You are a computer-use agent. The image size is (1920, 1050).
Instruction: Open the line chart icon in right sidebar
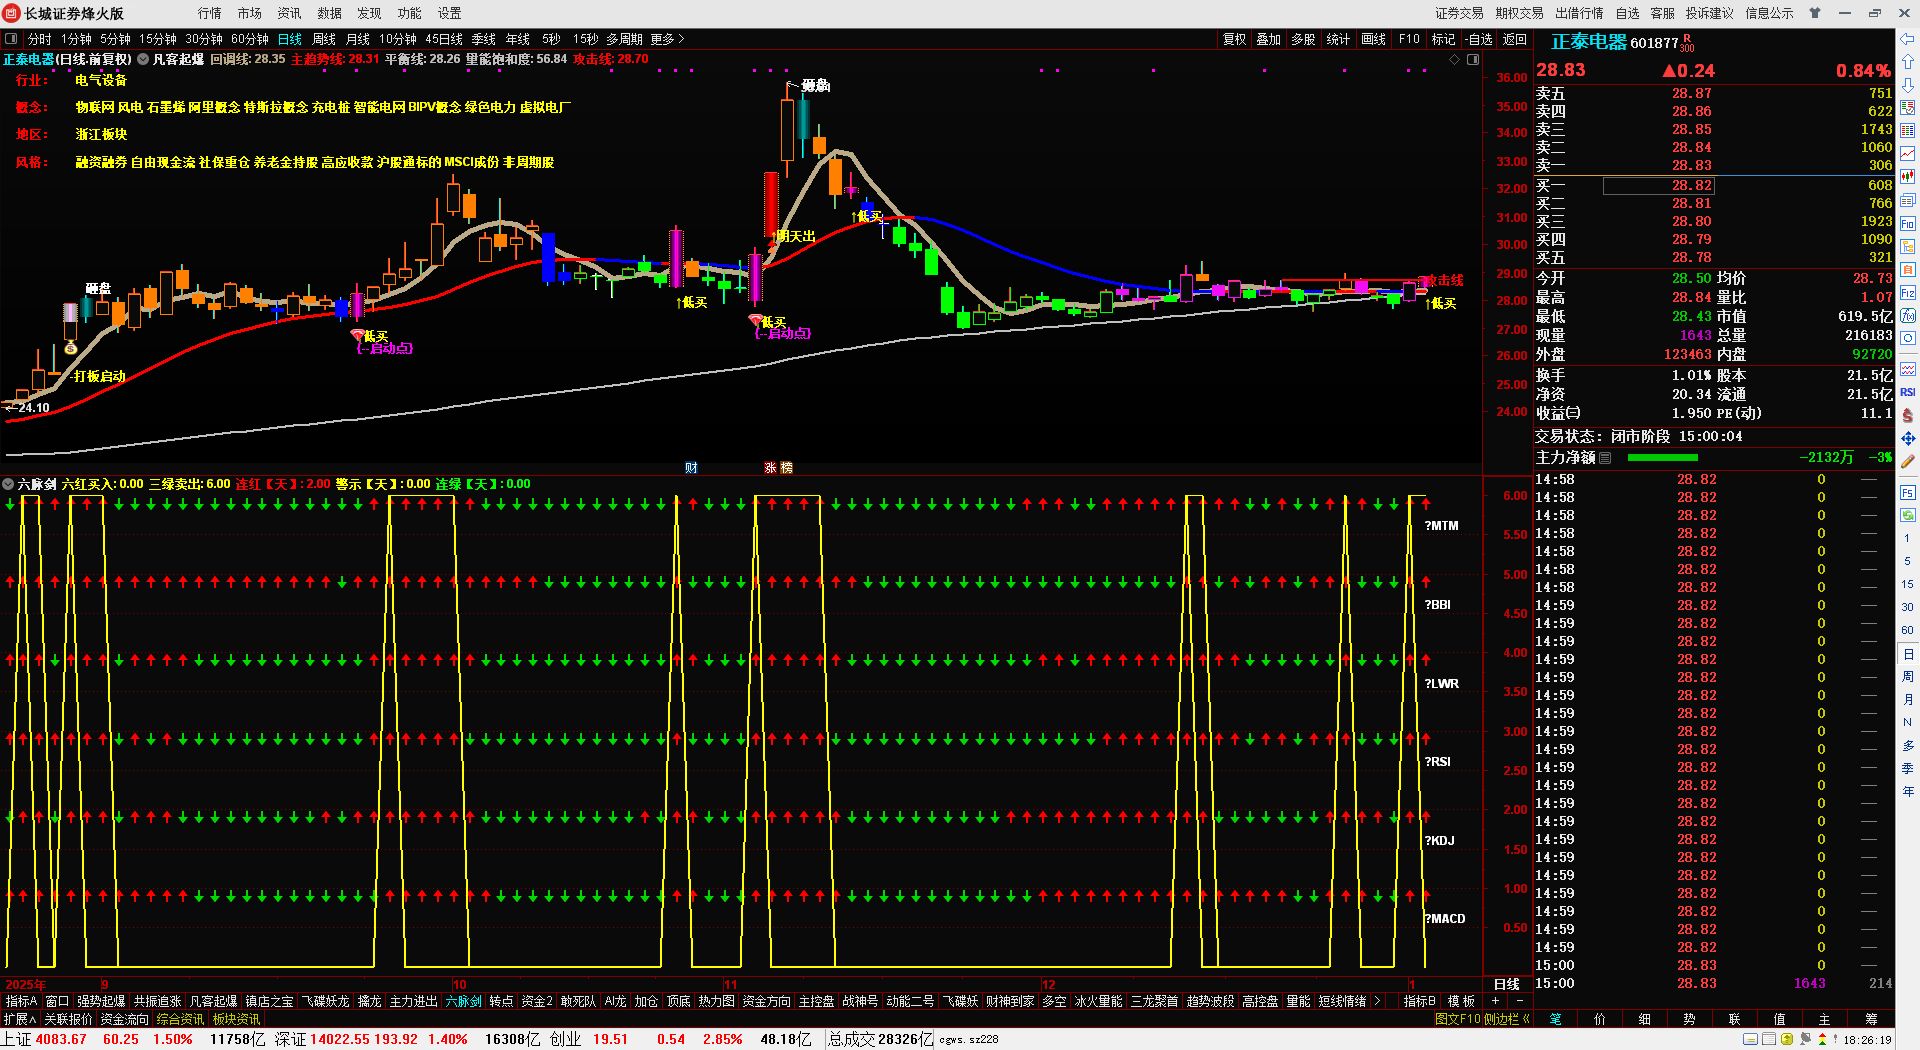pyautogui.click(x=1908, y=154)
